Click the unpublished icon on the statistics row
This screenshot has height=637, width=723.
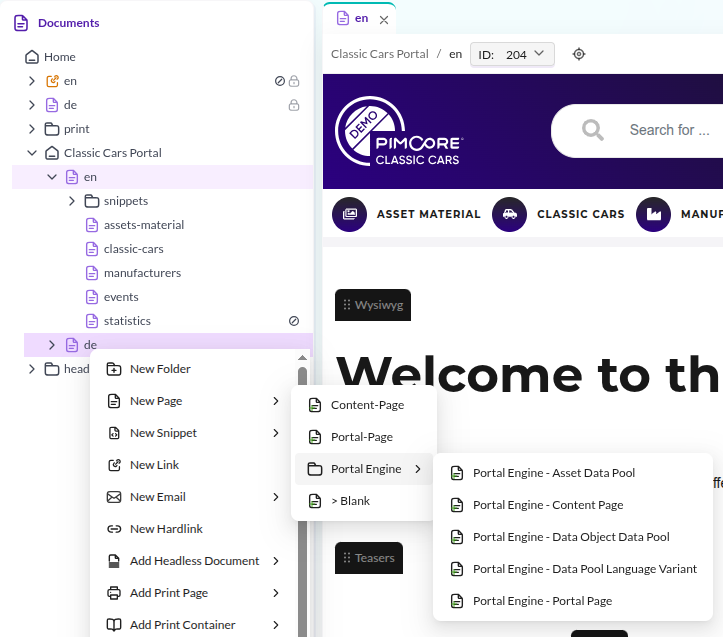click(x=294, y=321)
